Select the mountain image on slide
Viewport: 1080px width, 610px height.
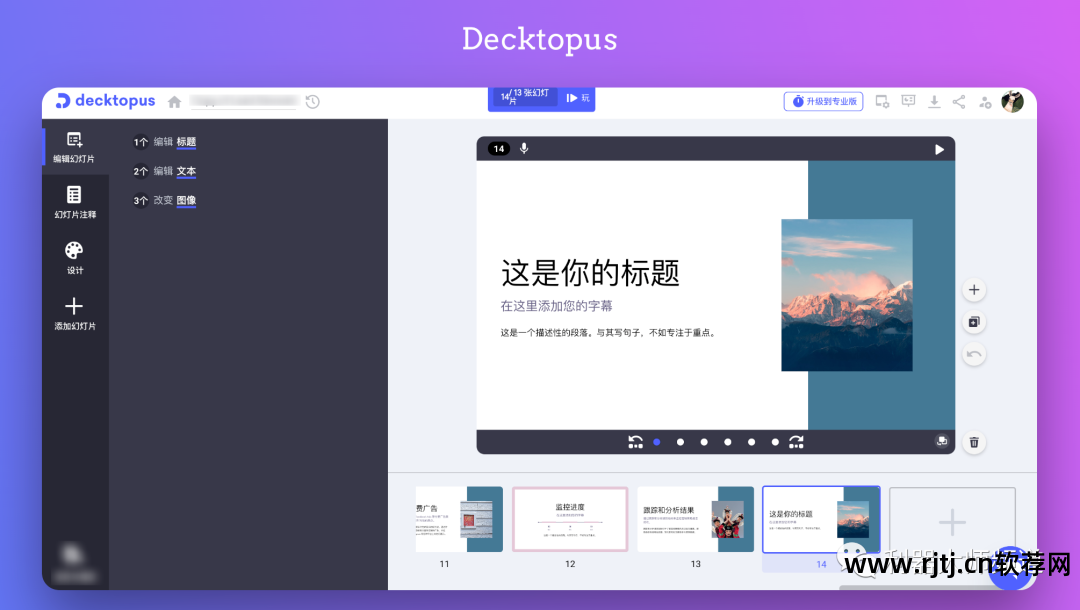(847, 295)
